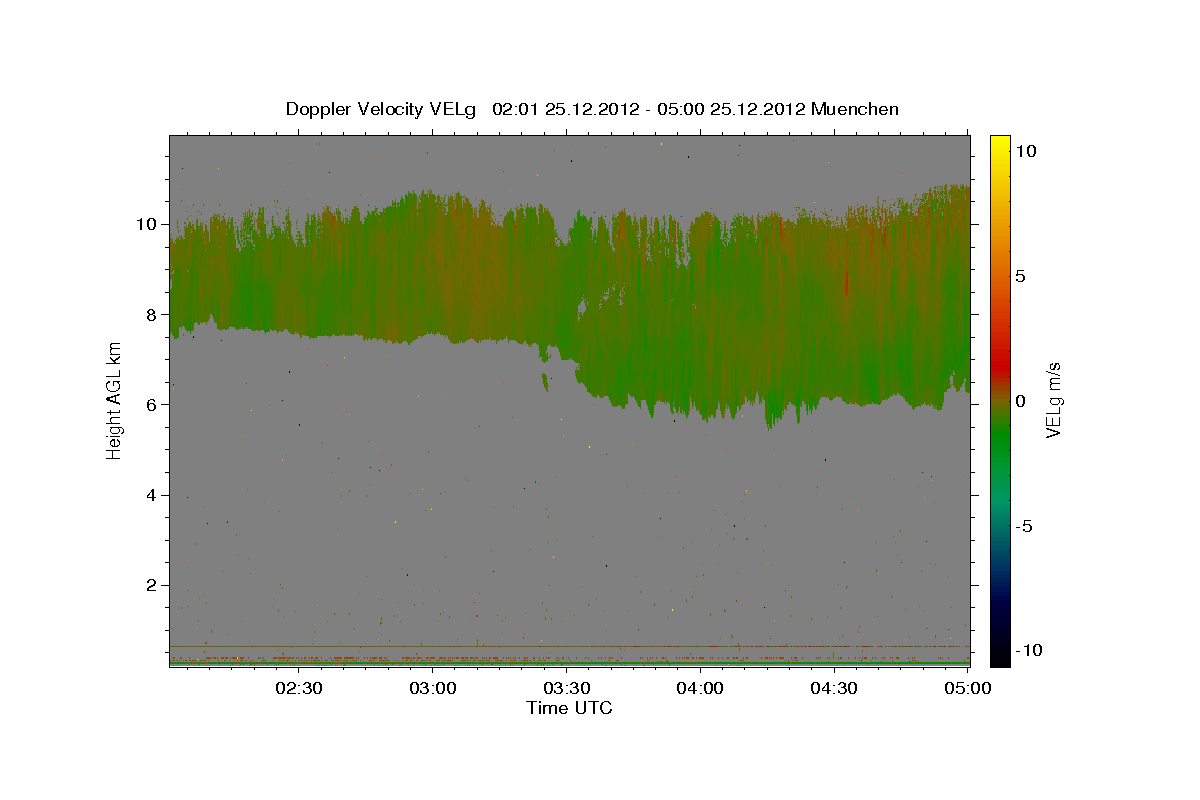
Task: Click the height axis '2' tick label
Action: pos(153,585)
